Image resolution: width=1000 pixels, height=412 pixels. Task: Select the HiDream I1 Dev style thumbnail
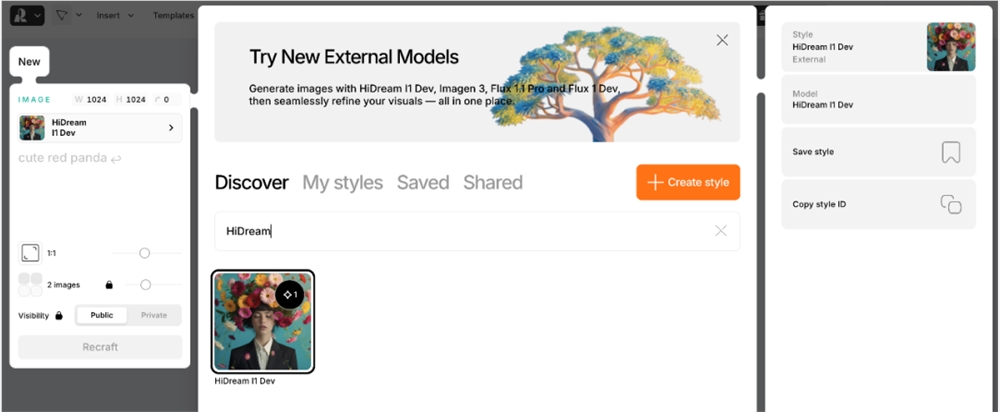click(x=263, y=321)
